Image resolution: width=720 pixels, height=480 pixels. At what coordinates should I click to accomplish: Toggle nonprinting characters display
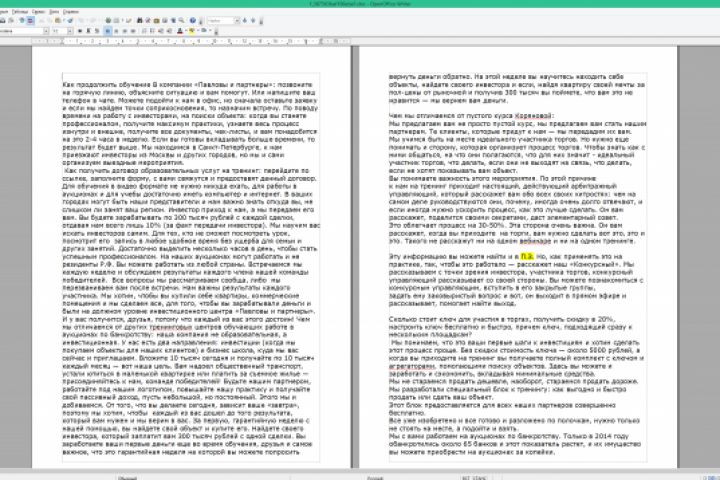[173, 21]
